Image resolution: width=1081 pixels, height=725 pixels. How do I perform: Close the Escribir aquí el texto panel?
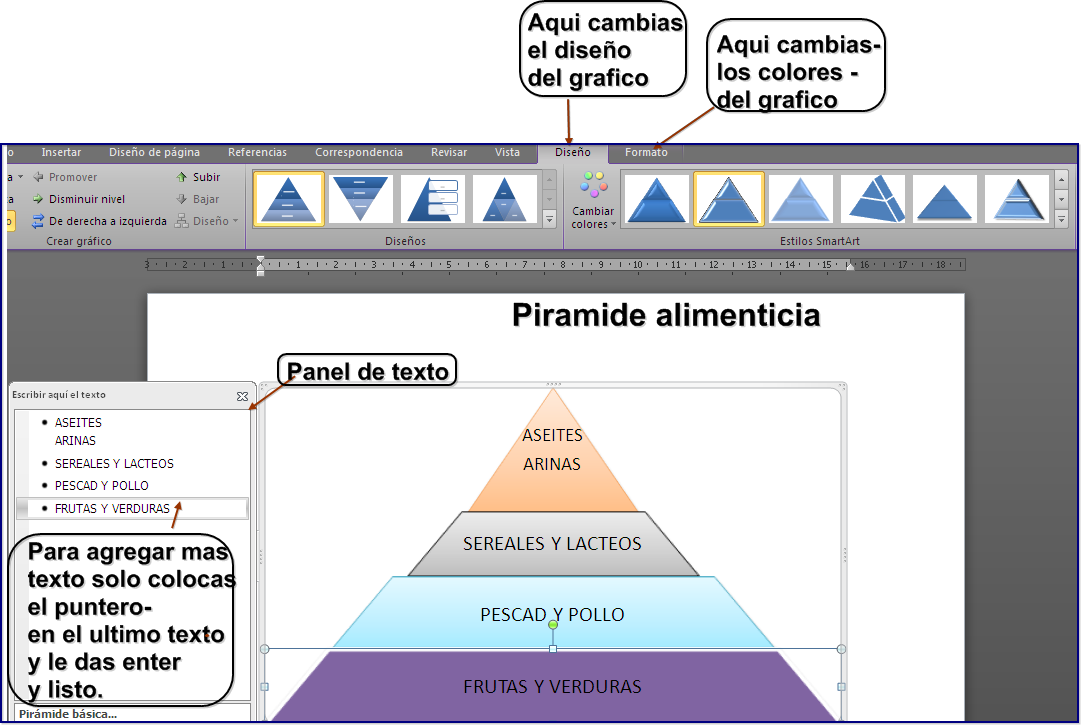[x=242, y=395]
